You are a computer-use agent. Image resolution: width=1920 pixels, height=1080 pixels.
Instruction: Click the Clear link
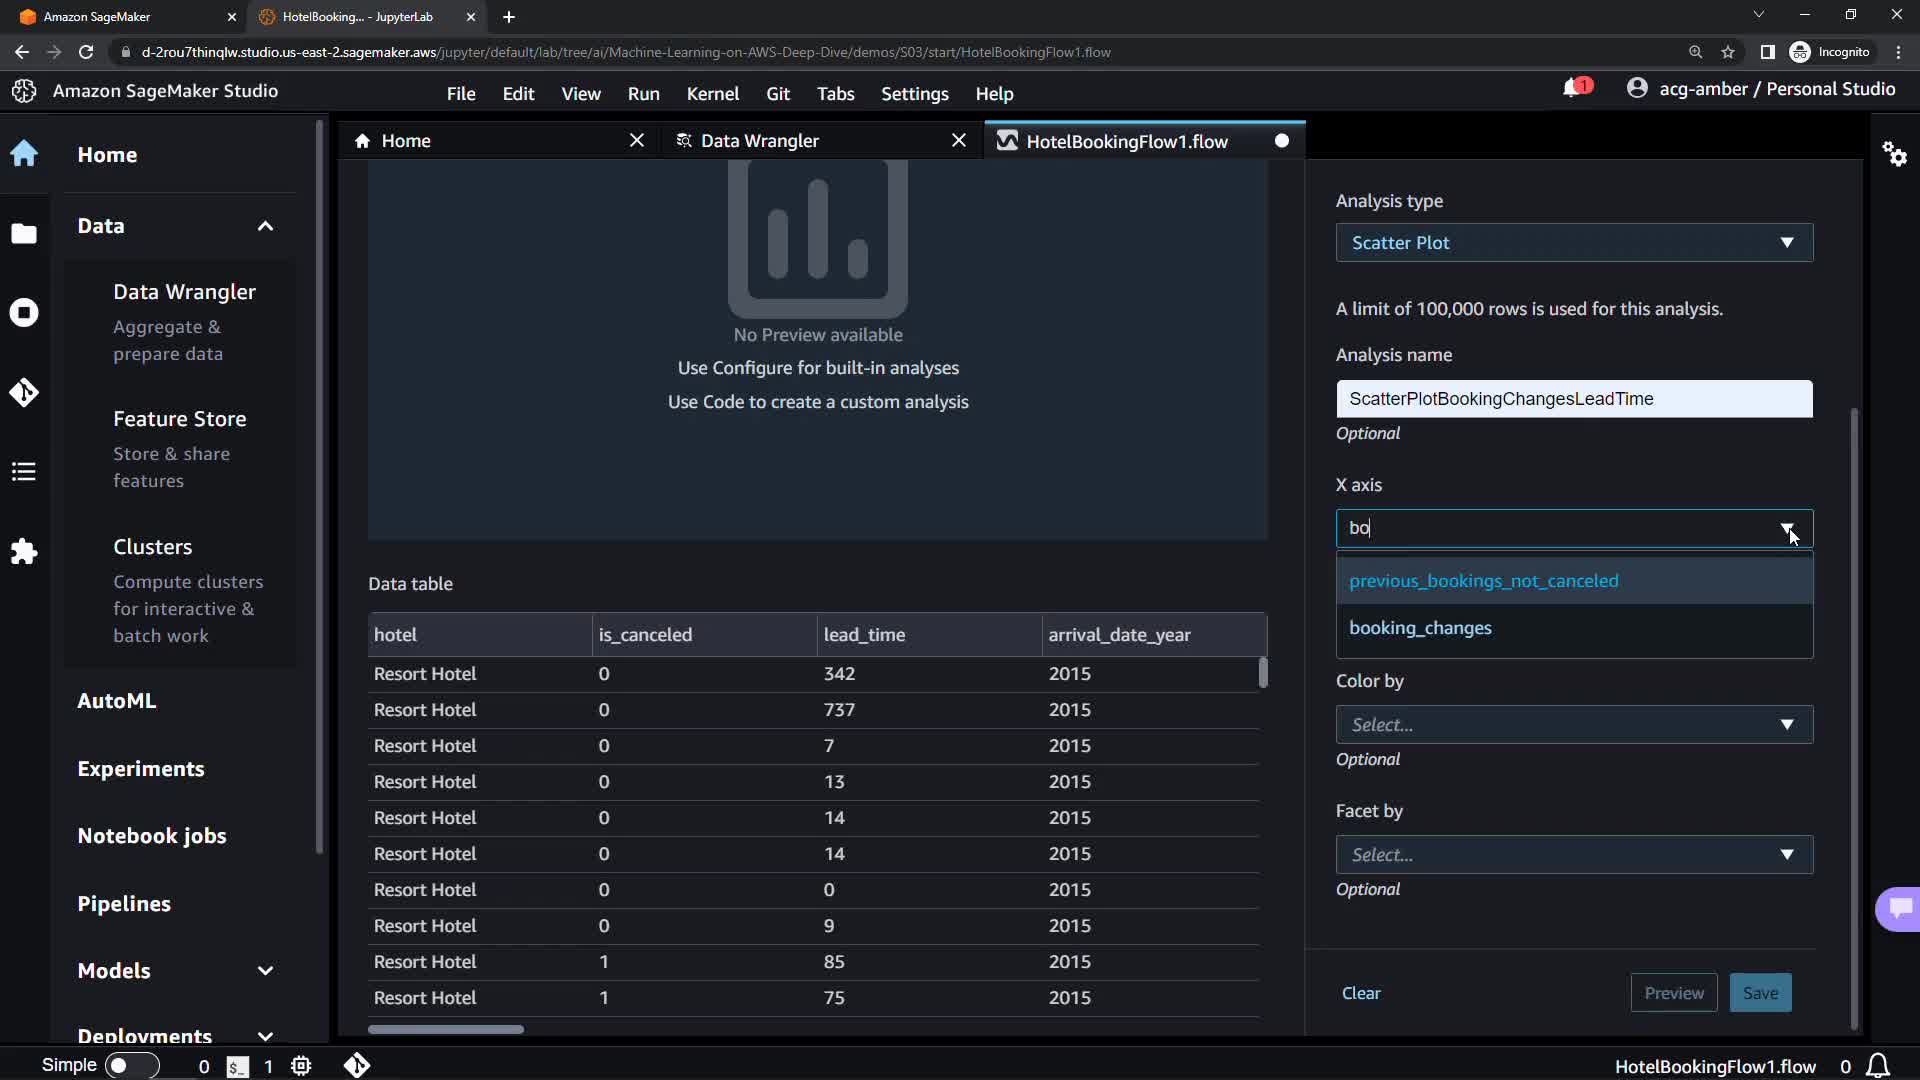(x=1360, y=993)
